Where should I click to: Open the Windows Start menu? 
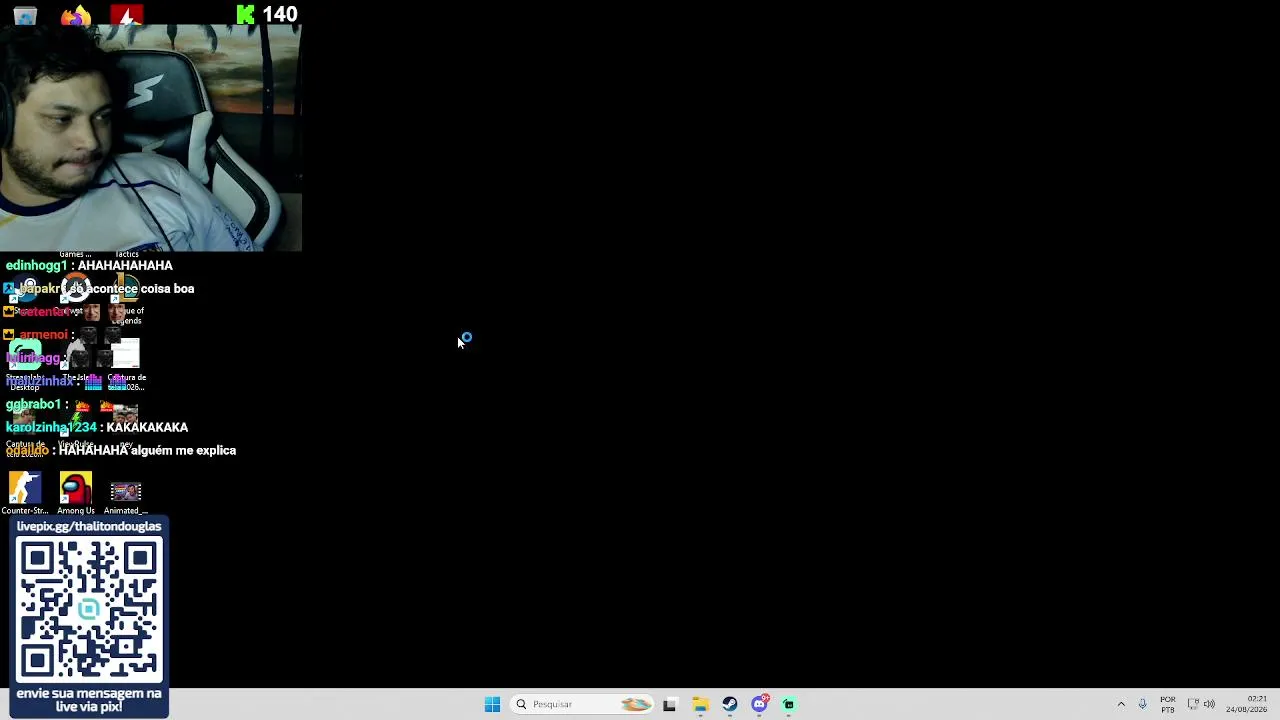coord(492,704)
